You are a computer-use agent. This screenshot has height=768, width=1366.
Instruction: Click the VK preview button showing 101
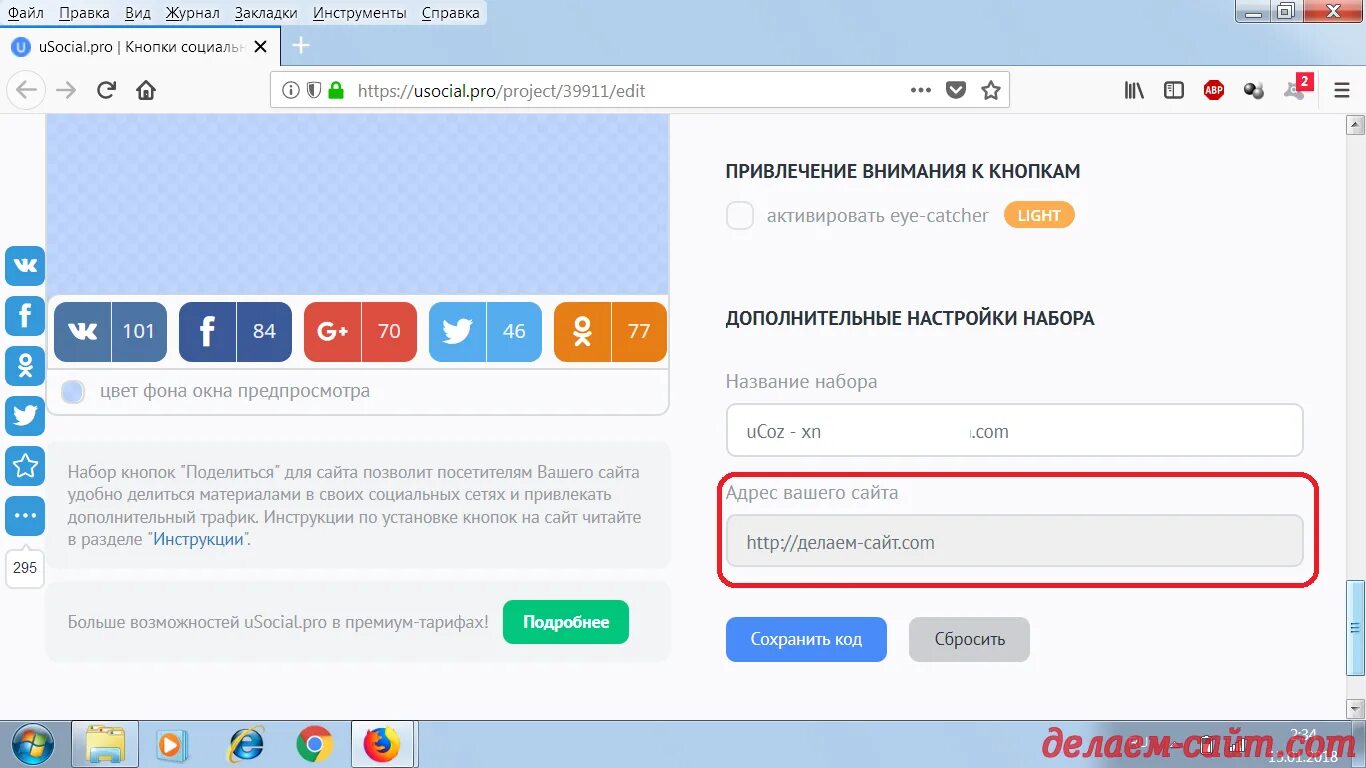pyautogui.click(x=110, y=331)
